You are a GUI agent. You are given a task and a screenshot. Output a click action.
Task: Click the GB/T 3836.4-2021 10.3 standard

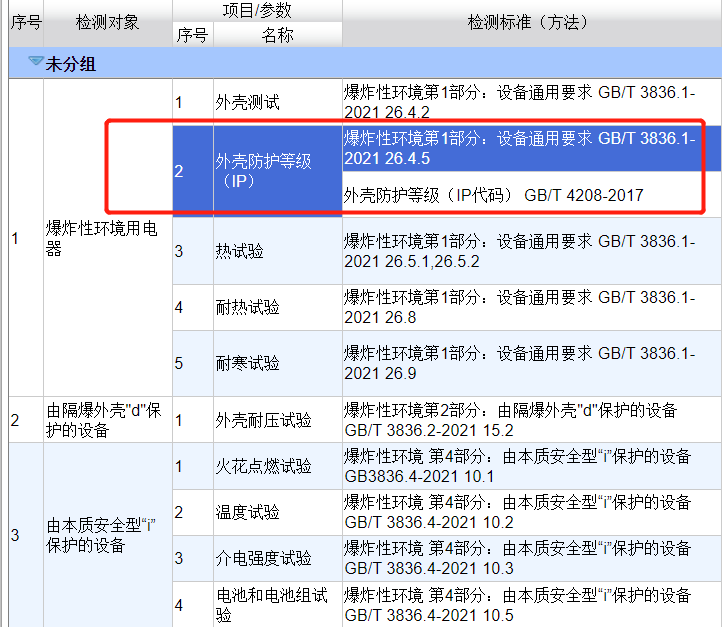pyautogui.click(x=532, y=558)
